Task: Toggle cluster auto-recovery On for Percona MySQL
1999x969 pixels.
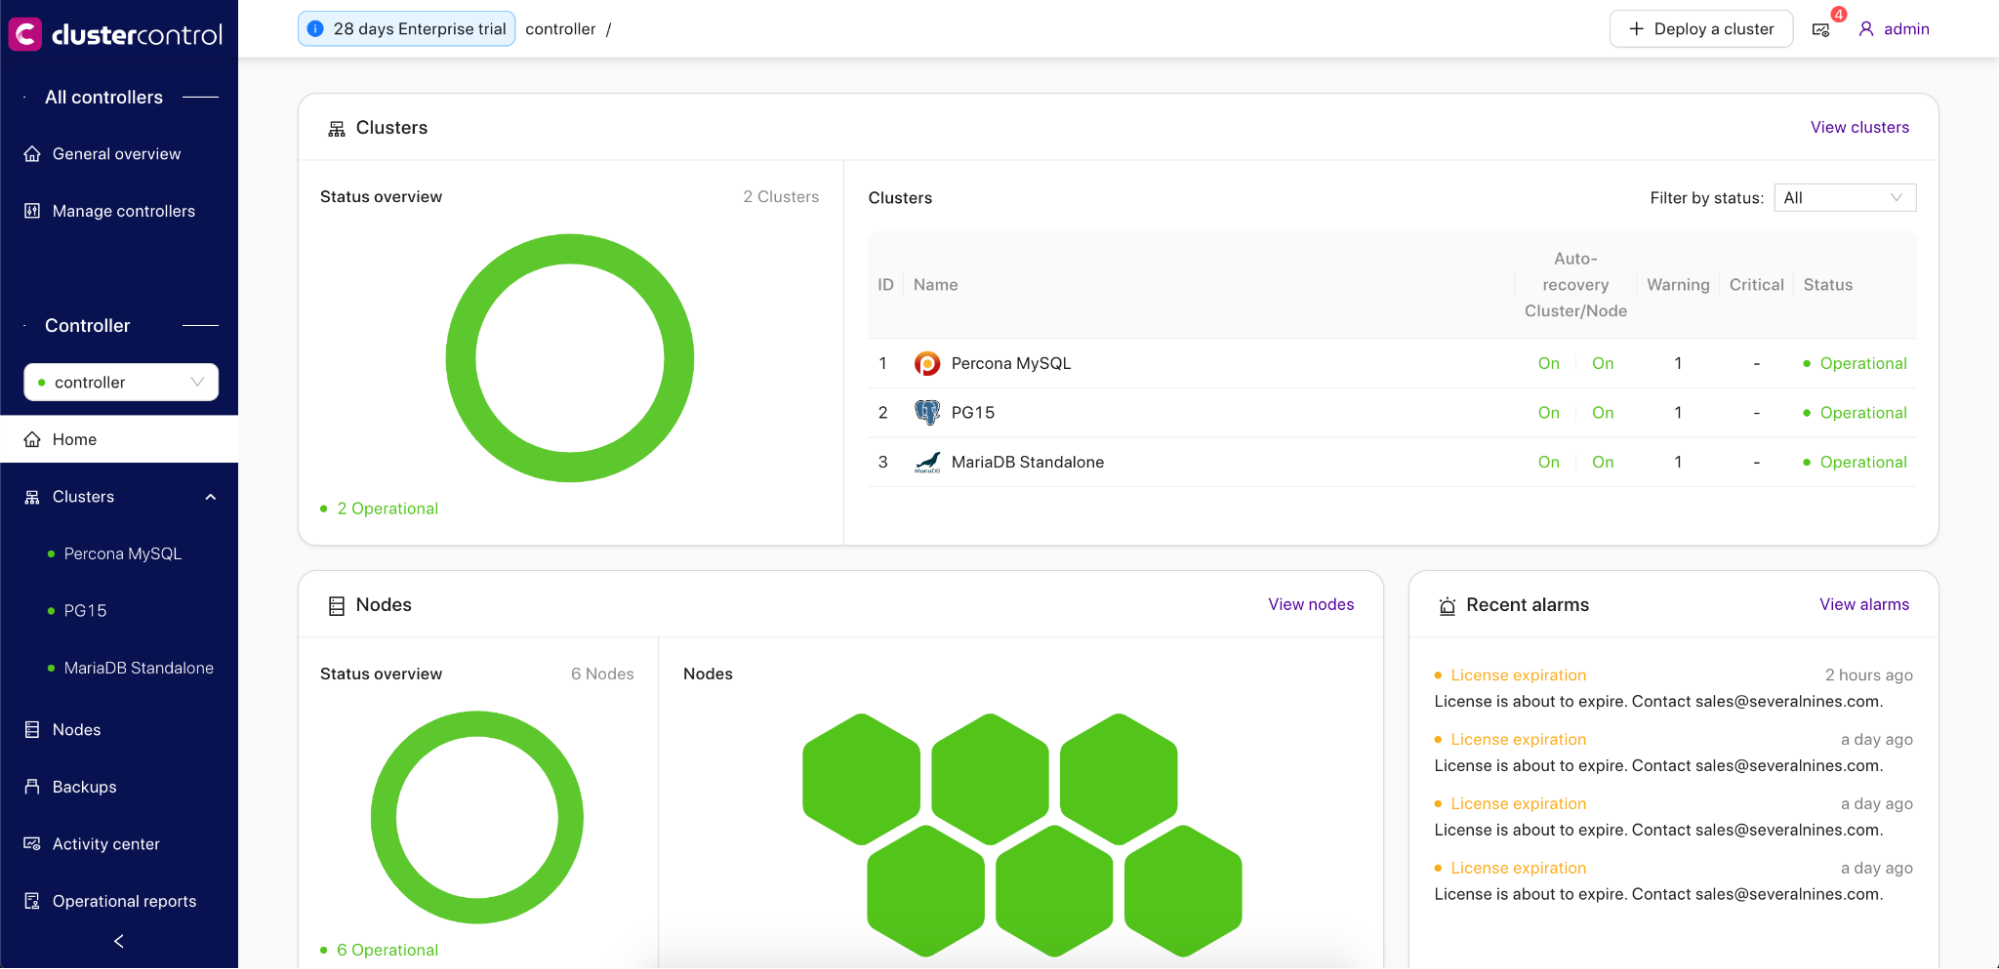Action: 1548,364
